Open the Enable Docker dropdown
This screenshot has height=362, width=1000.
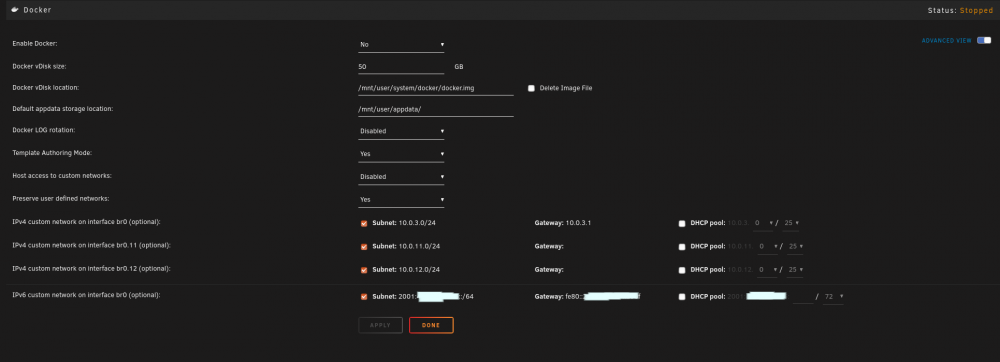401,45
